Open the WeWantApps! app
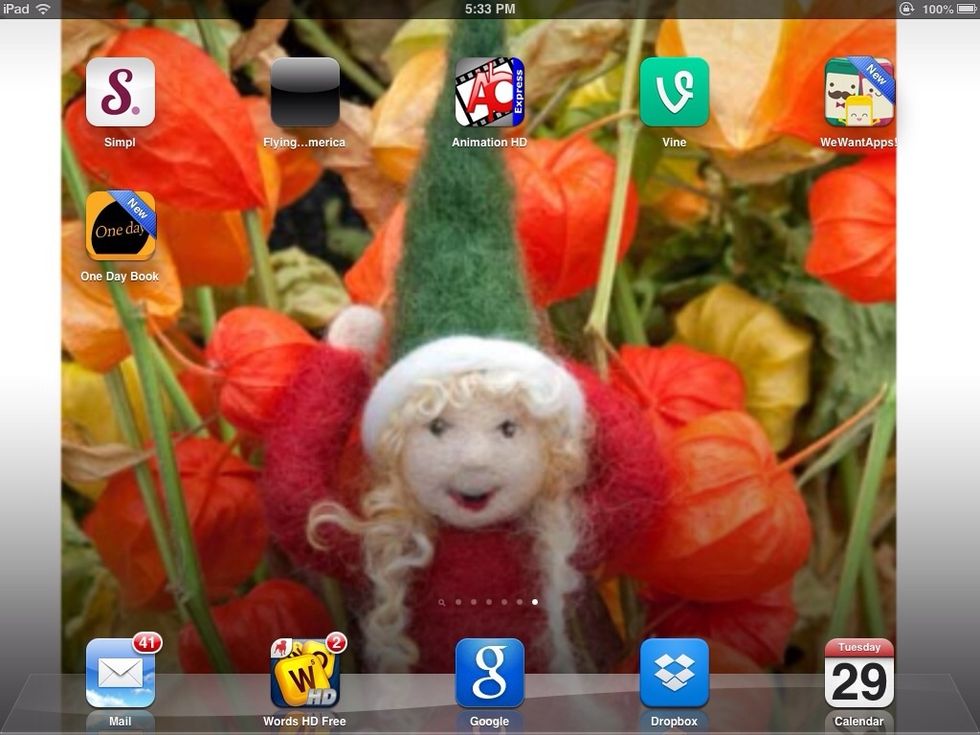Screen dimensions: 980x735 859,92
